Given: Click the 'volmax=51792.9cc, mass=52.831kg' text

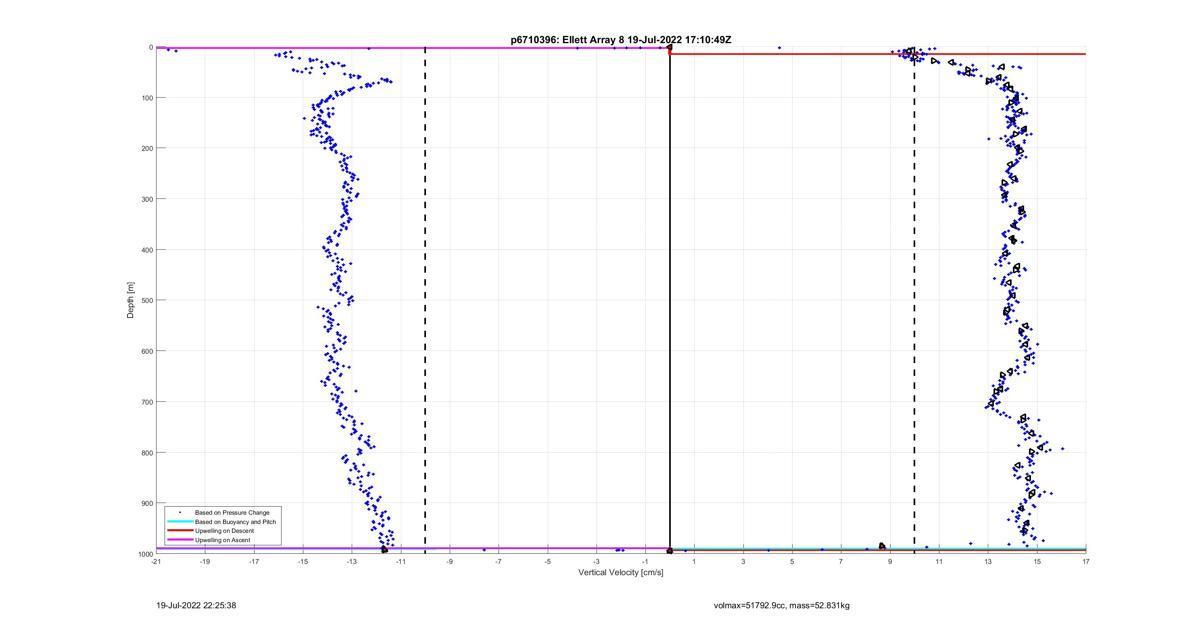Looking at the screenshot, I should coord(782,605).
